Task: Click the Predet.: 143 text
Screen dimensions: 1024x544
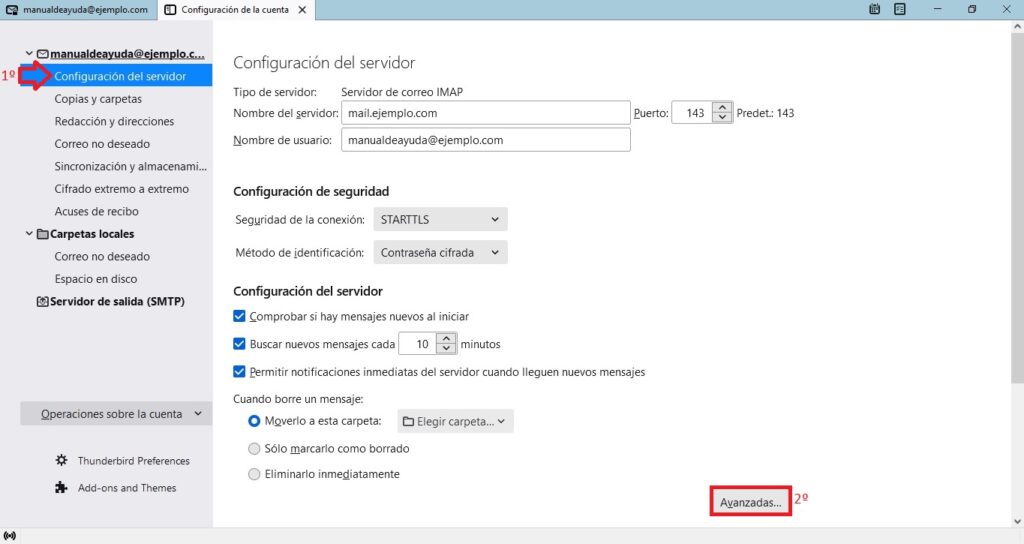Action: (765, 113)
